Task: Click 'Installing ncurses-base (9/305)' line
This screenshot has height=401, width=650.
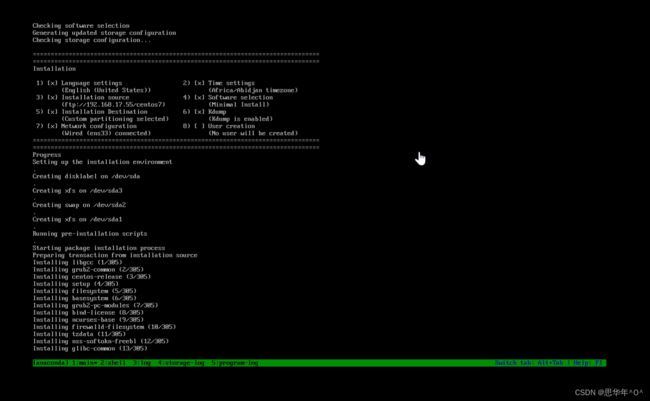Action: click(x=88, y=320)
